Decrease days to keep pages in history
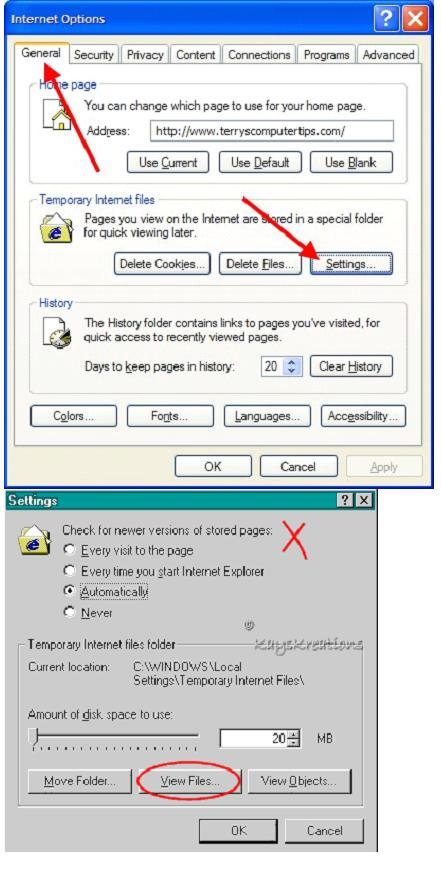441x872 pixels. [293, 371]
